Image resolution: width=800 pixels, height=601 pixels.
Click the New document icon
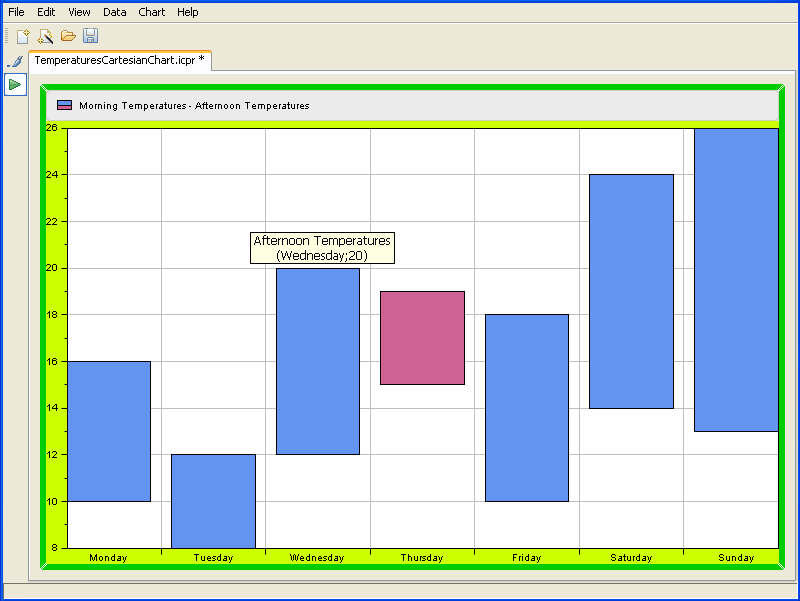tap(23, 36)
